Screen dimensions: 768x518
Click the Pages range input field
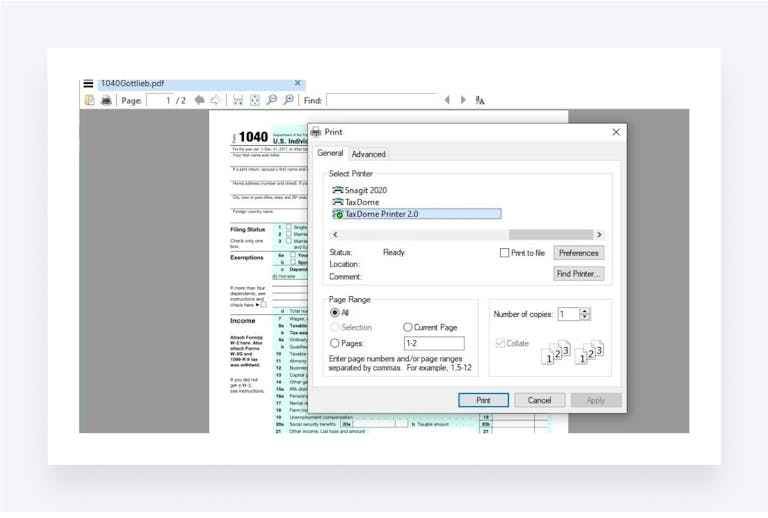tap(432, 343)
